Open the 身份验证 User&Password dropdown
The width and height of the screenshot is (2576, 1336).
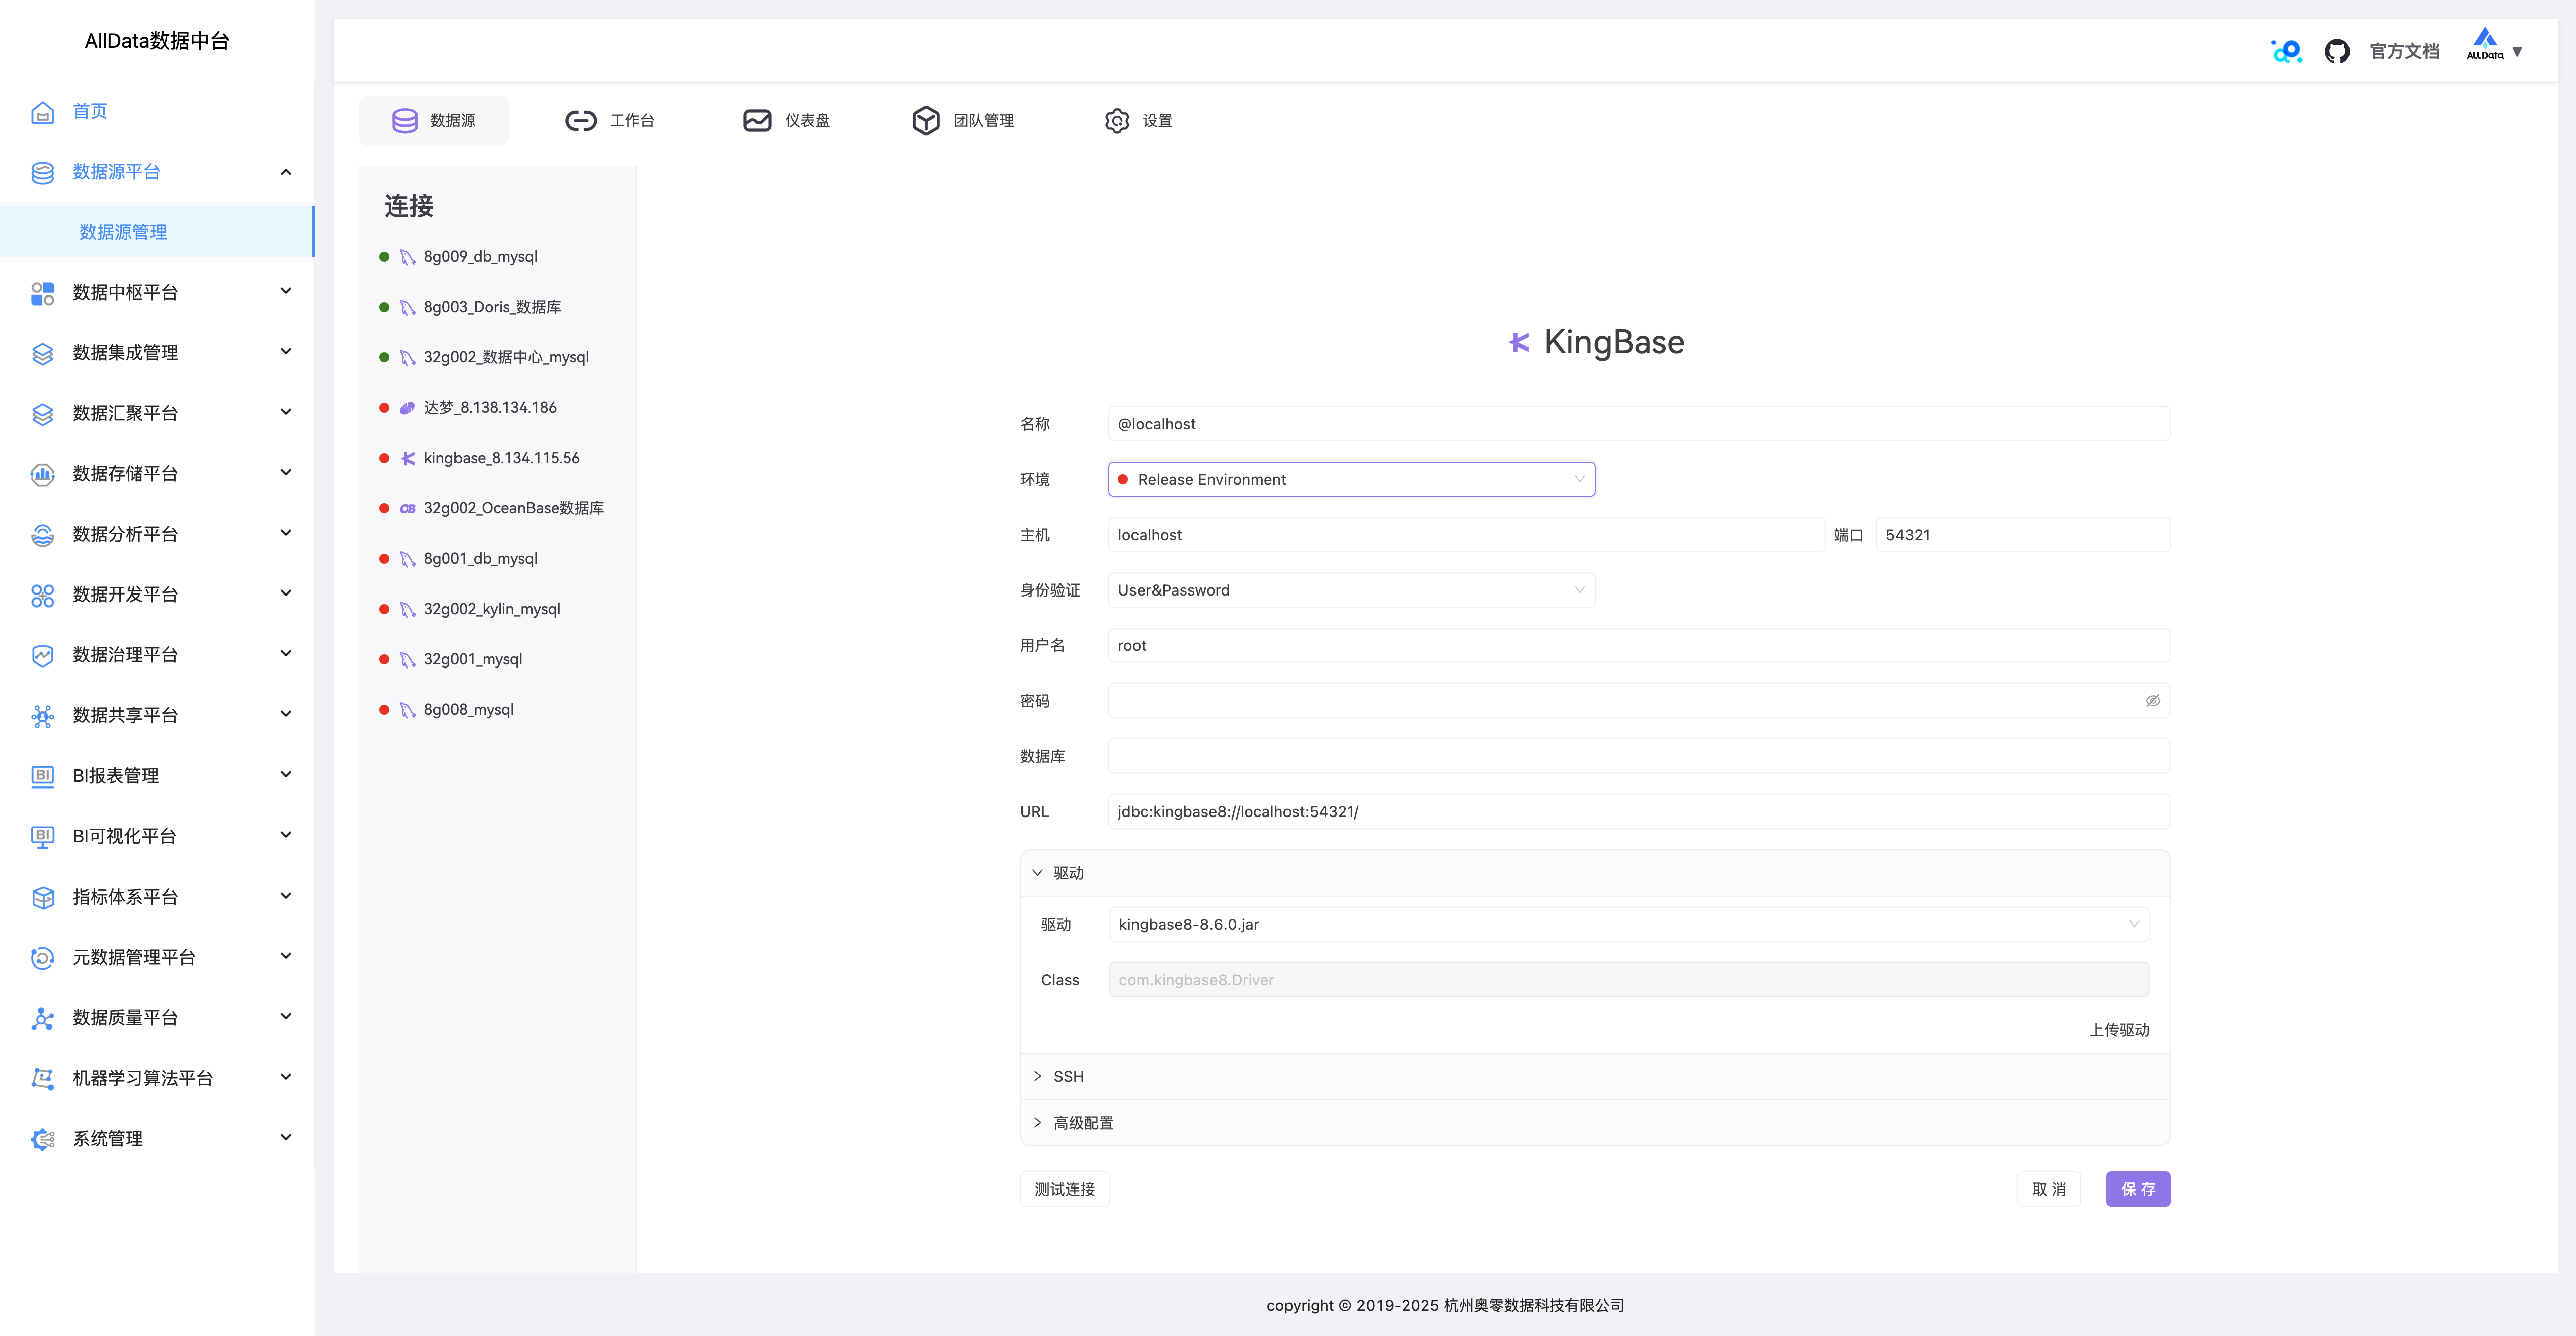(x=1351, y=590)
